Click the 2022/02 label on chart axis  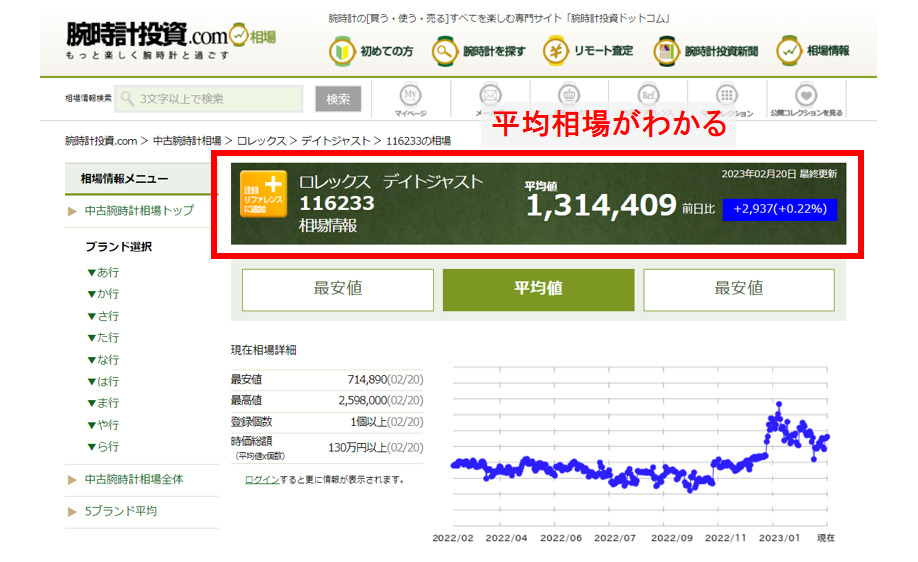(x=453, y=538)
